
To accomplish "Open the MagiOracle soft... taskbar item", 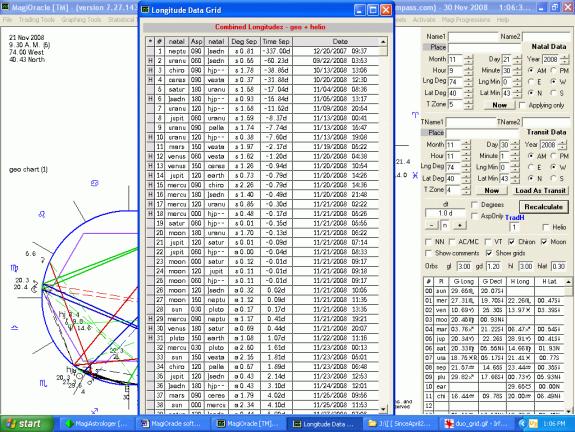I will point(172,424).
